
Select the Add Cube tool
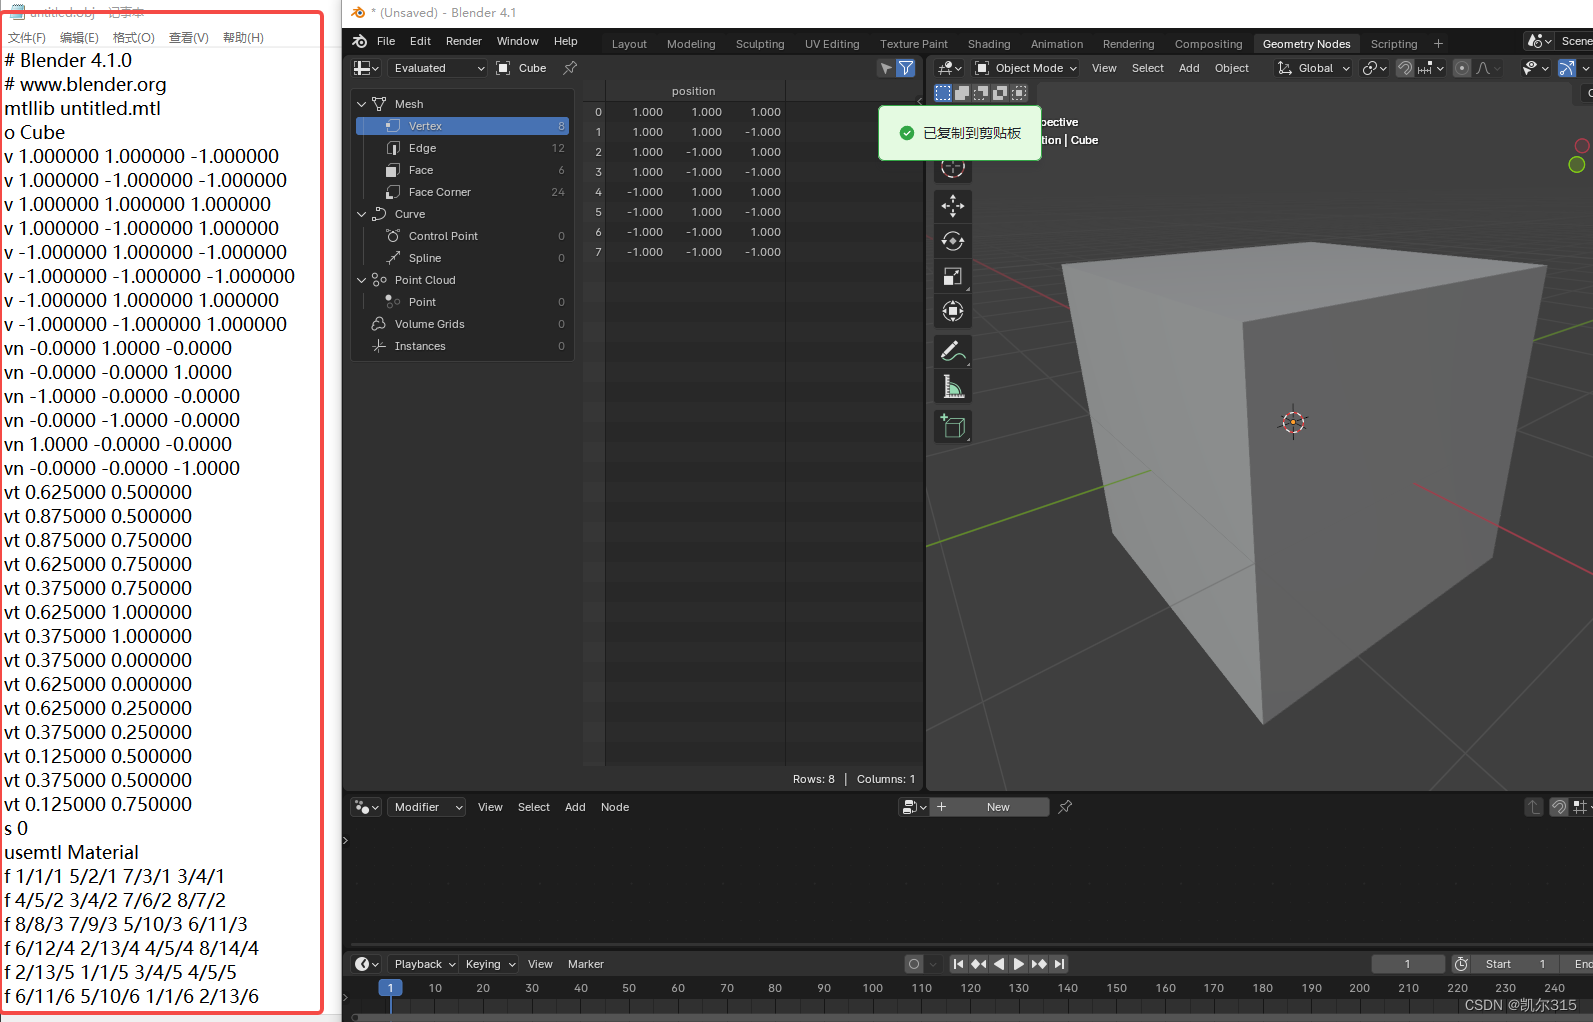953,426
